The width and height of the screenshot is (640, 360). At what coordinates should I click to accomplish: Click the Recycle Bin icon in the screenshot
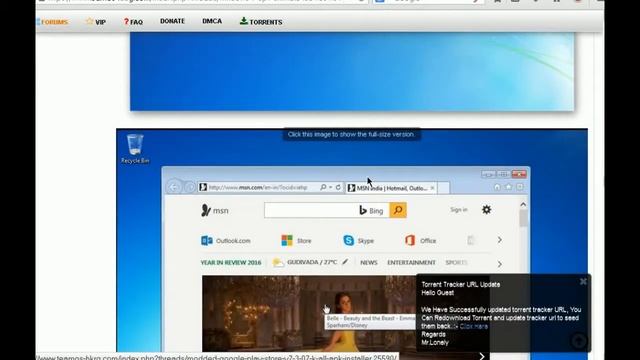click(x=135, y=149)
